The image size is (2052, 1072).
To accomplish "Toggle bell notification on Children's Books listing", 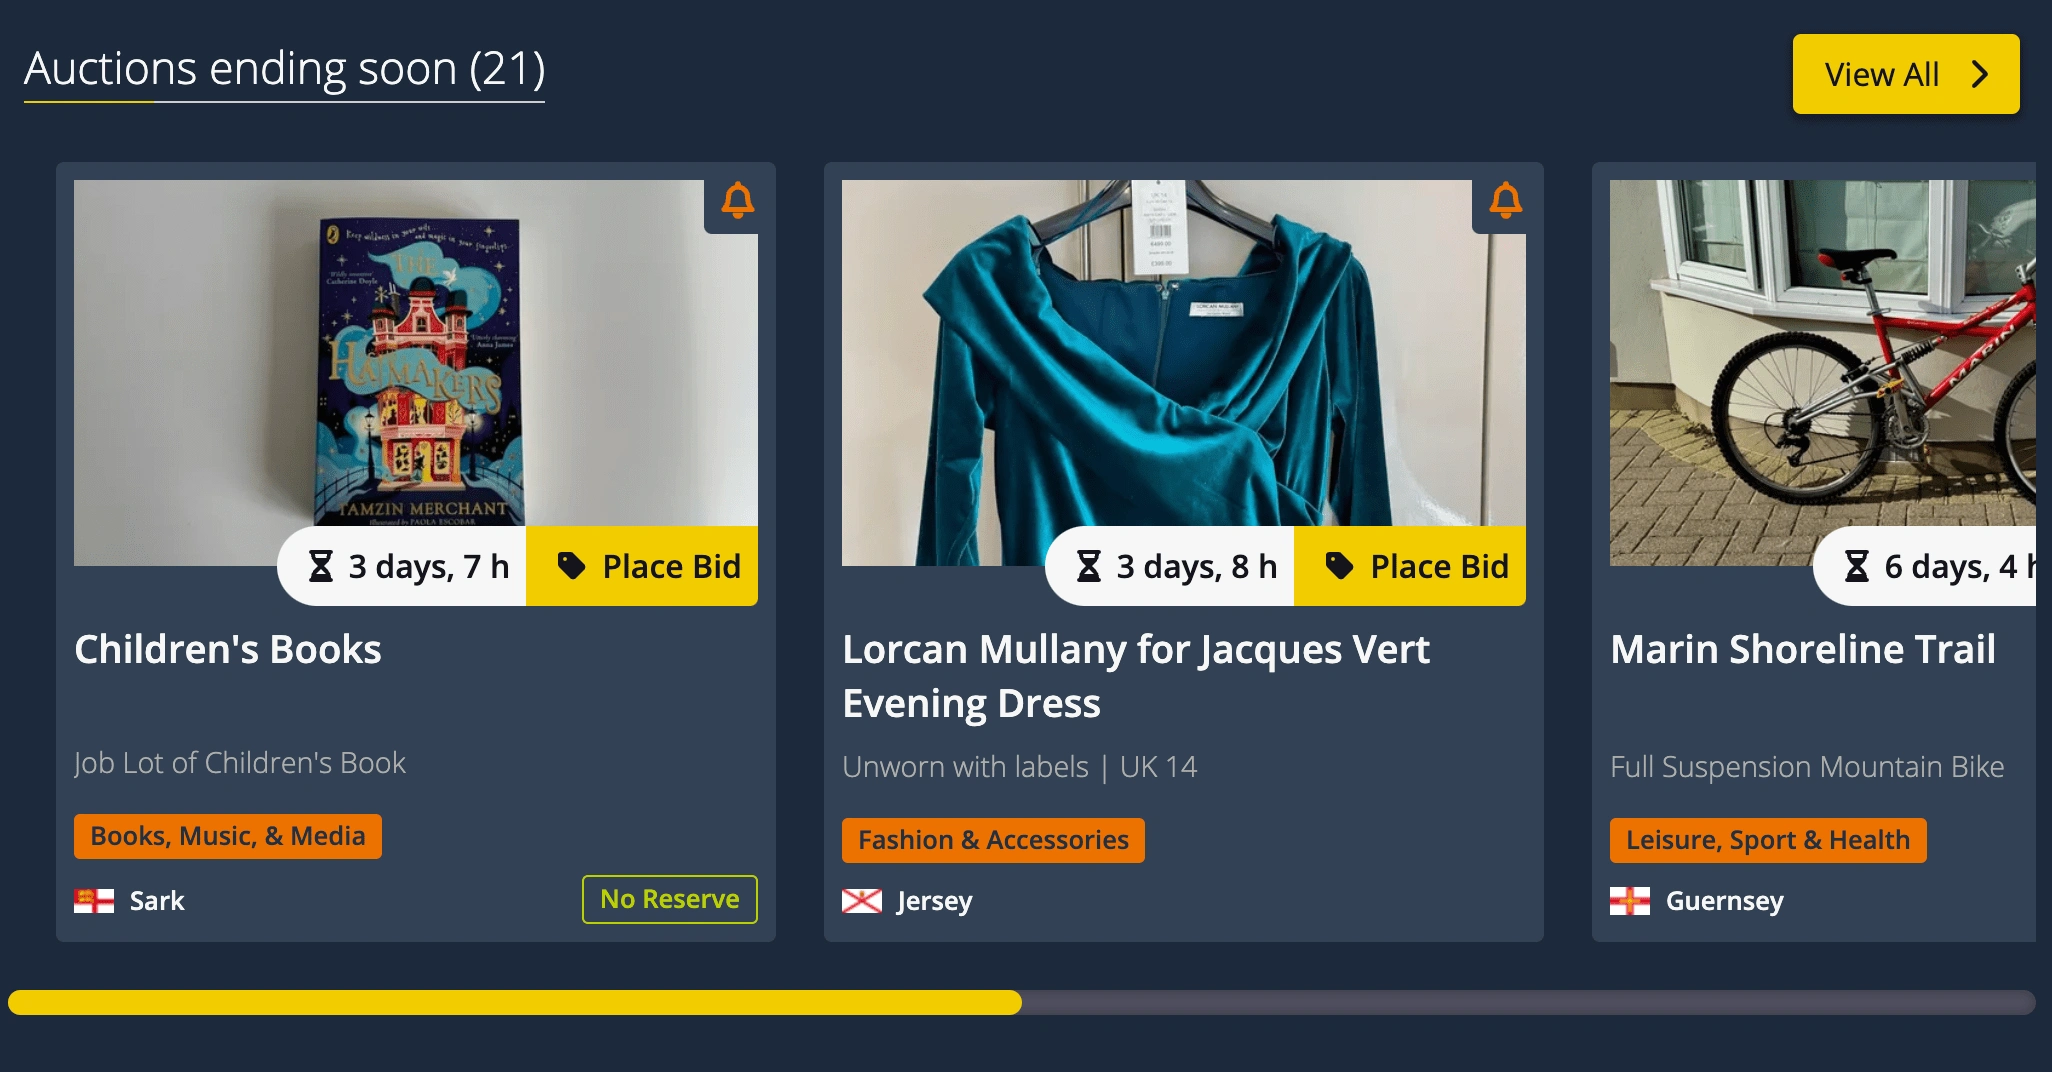I will pyautogui.click(x=738, y=201).
